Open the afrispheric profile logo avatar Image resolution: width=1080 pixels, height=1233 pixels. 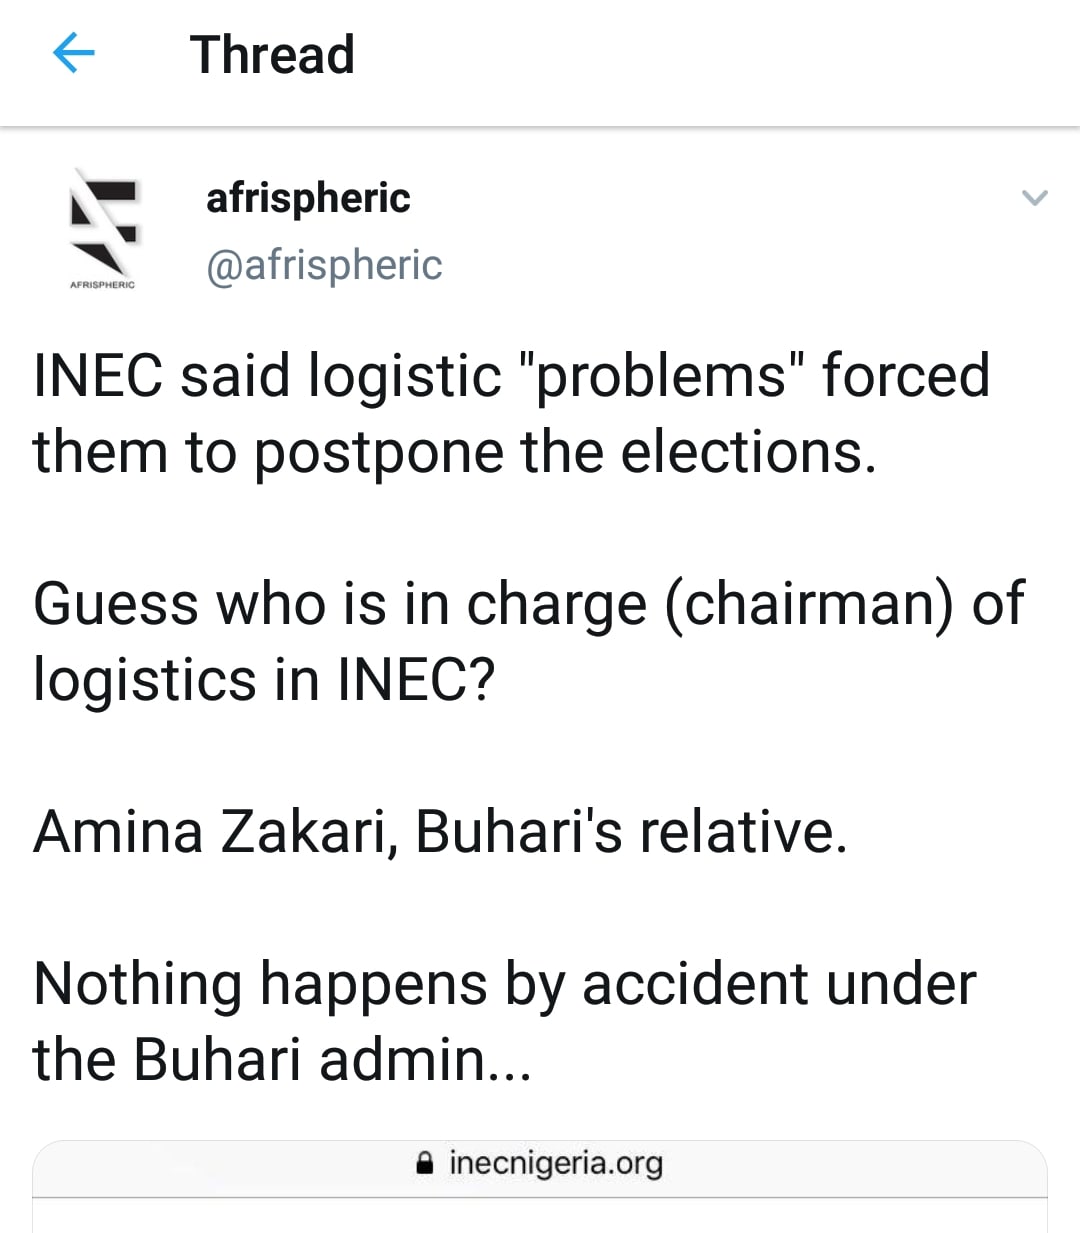pos(103,220)
